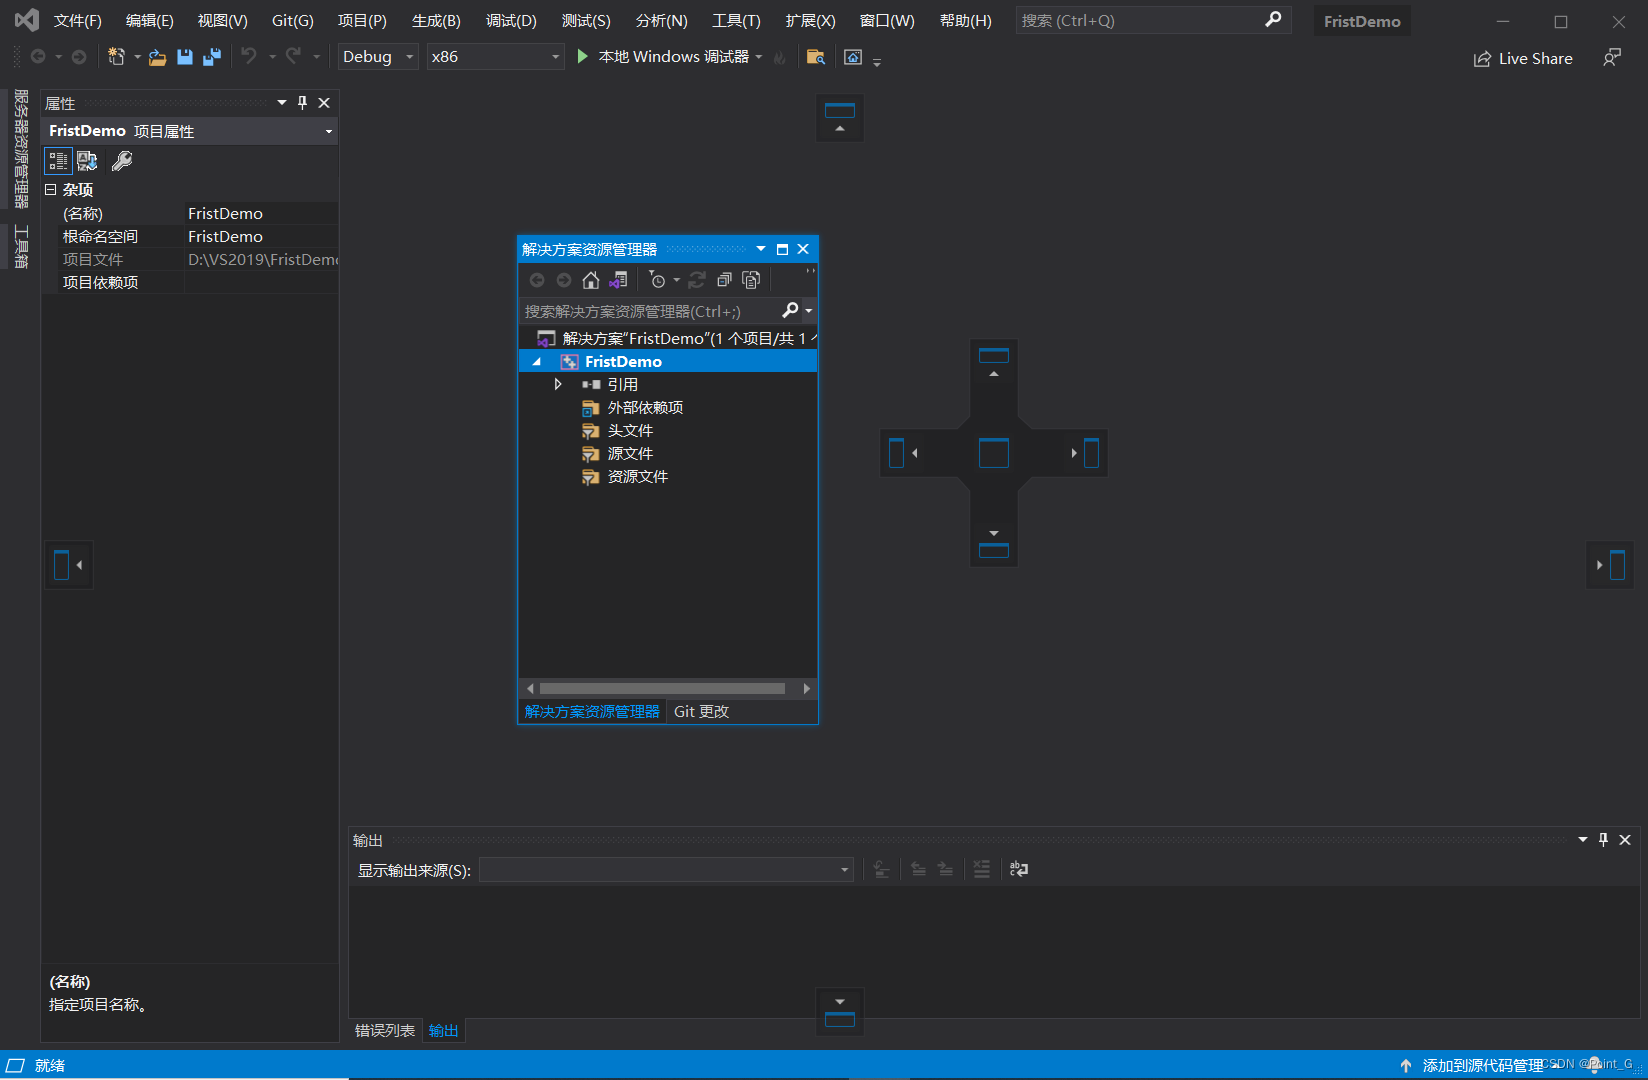Open the 服务器资源管理器 side tab
The width and height of the screenshot is (1648, 1080).
click(21, 148)
